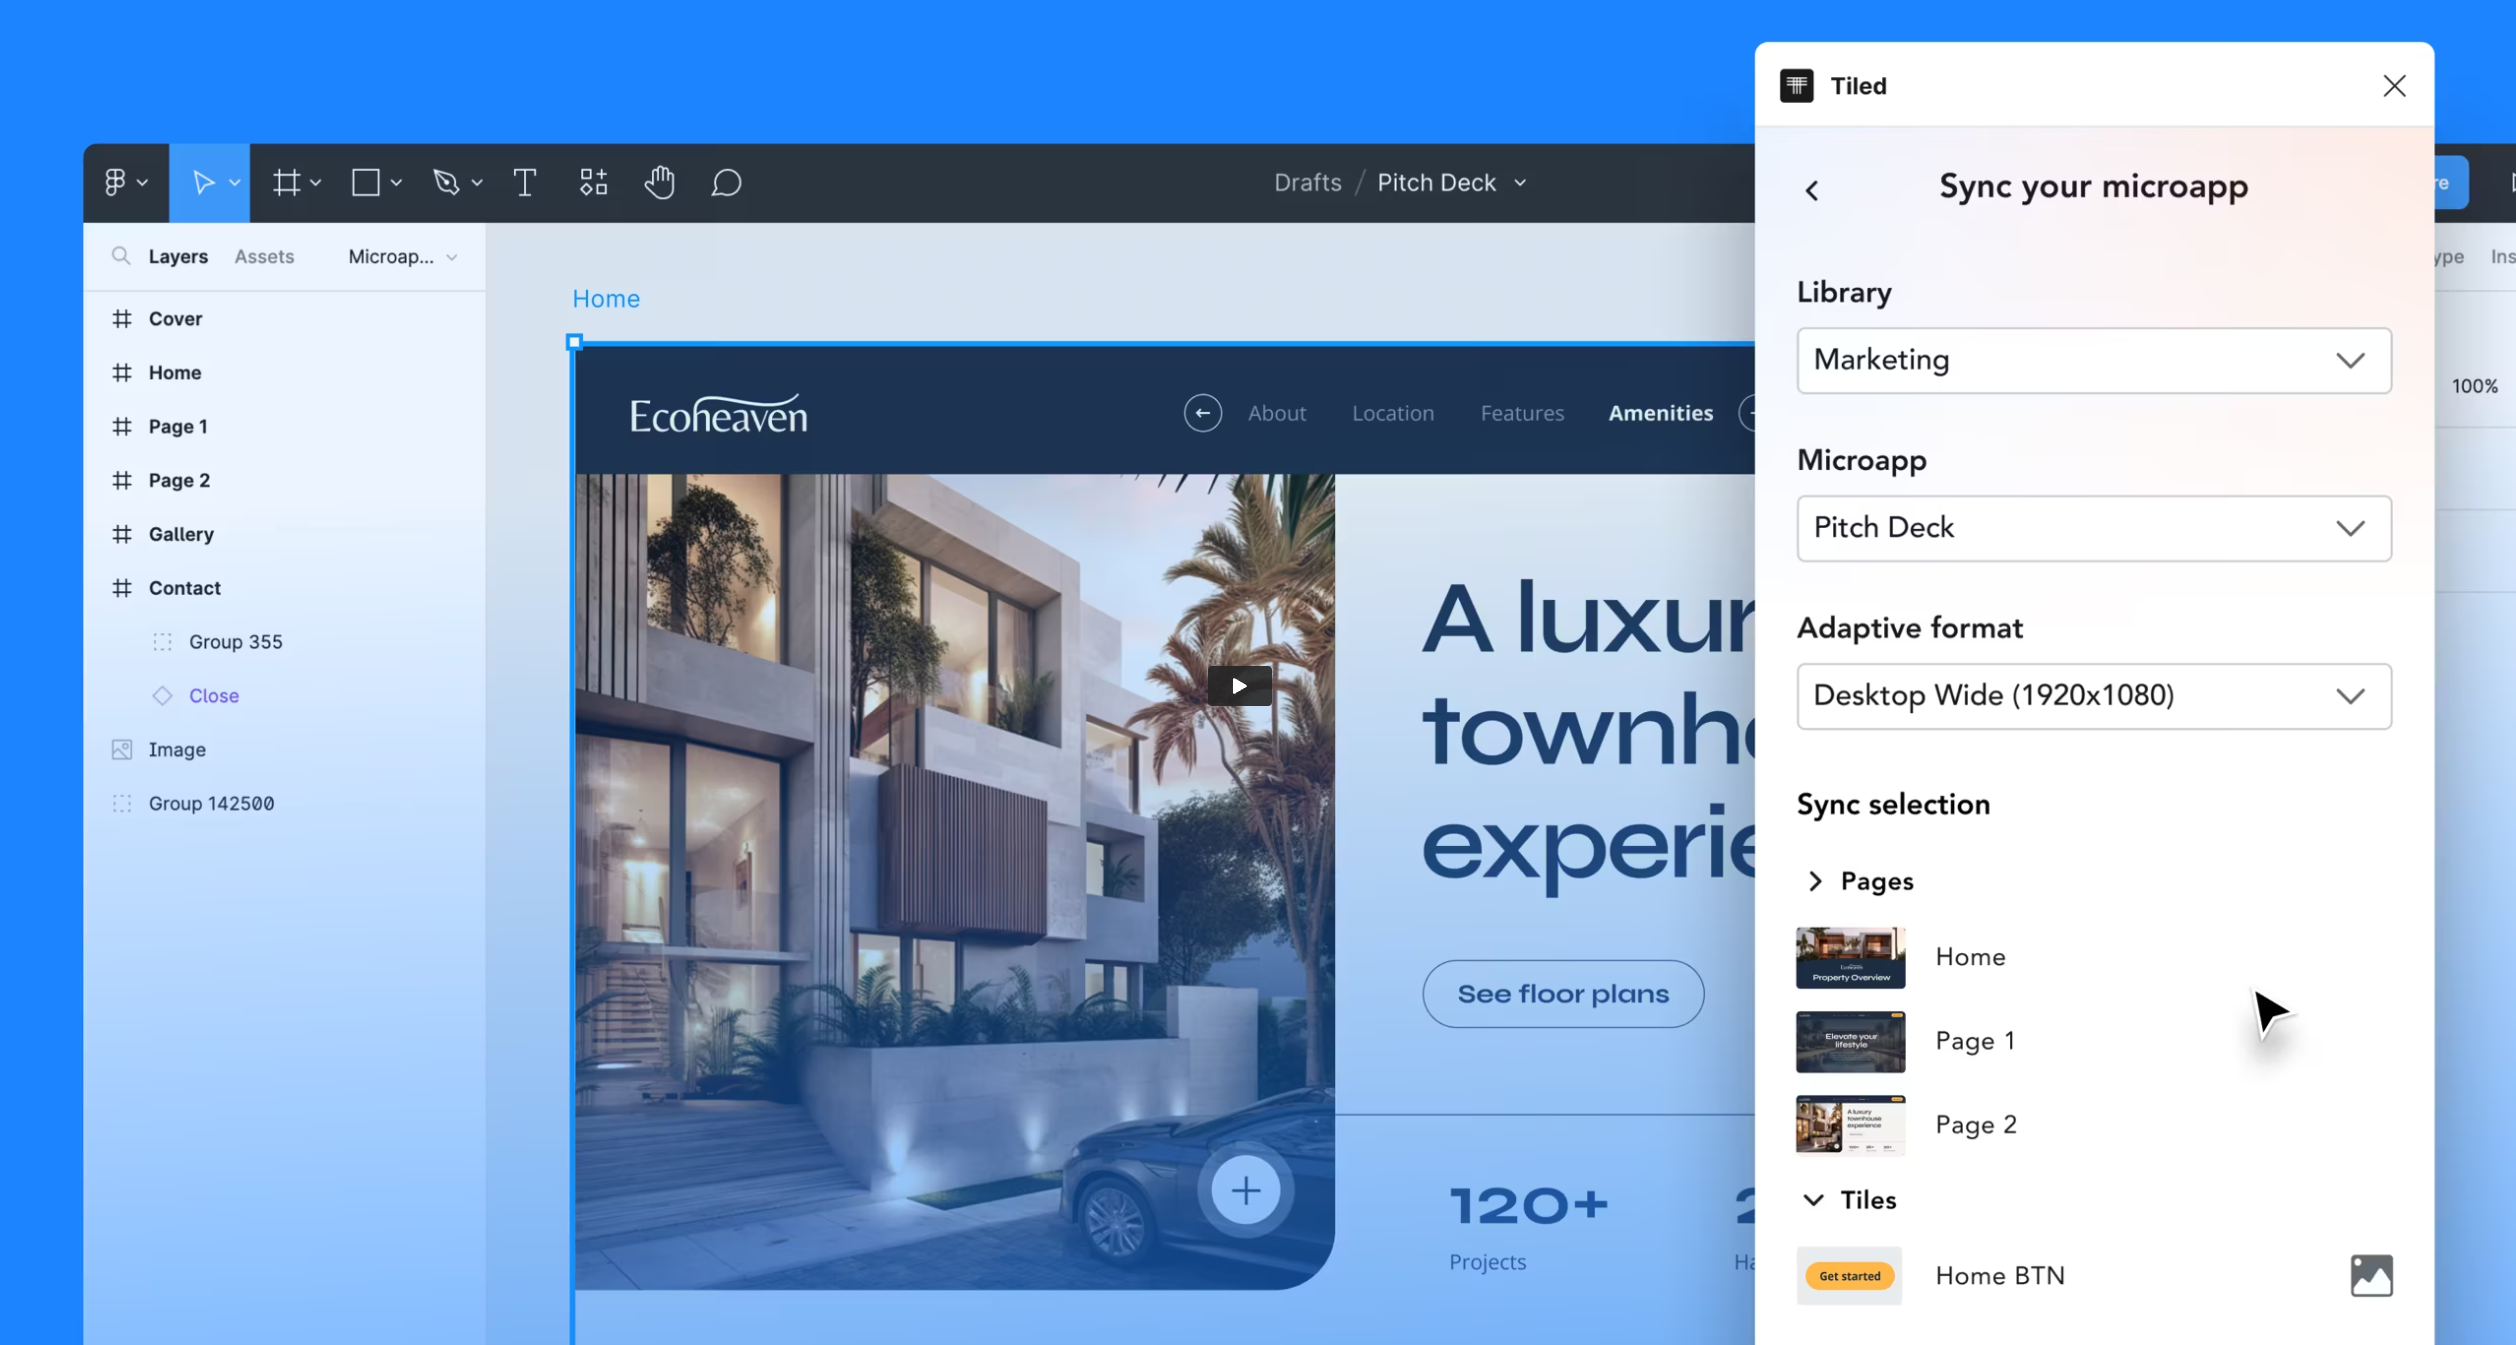
Task: Select the Text tool in toolbar
Action: pos(523,183)
